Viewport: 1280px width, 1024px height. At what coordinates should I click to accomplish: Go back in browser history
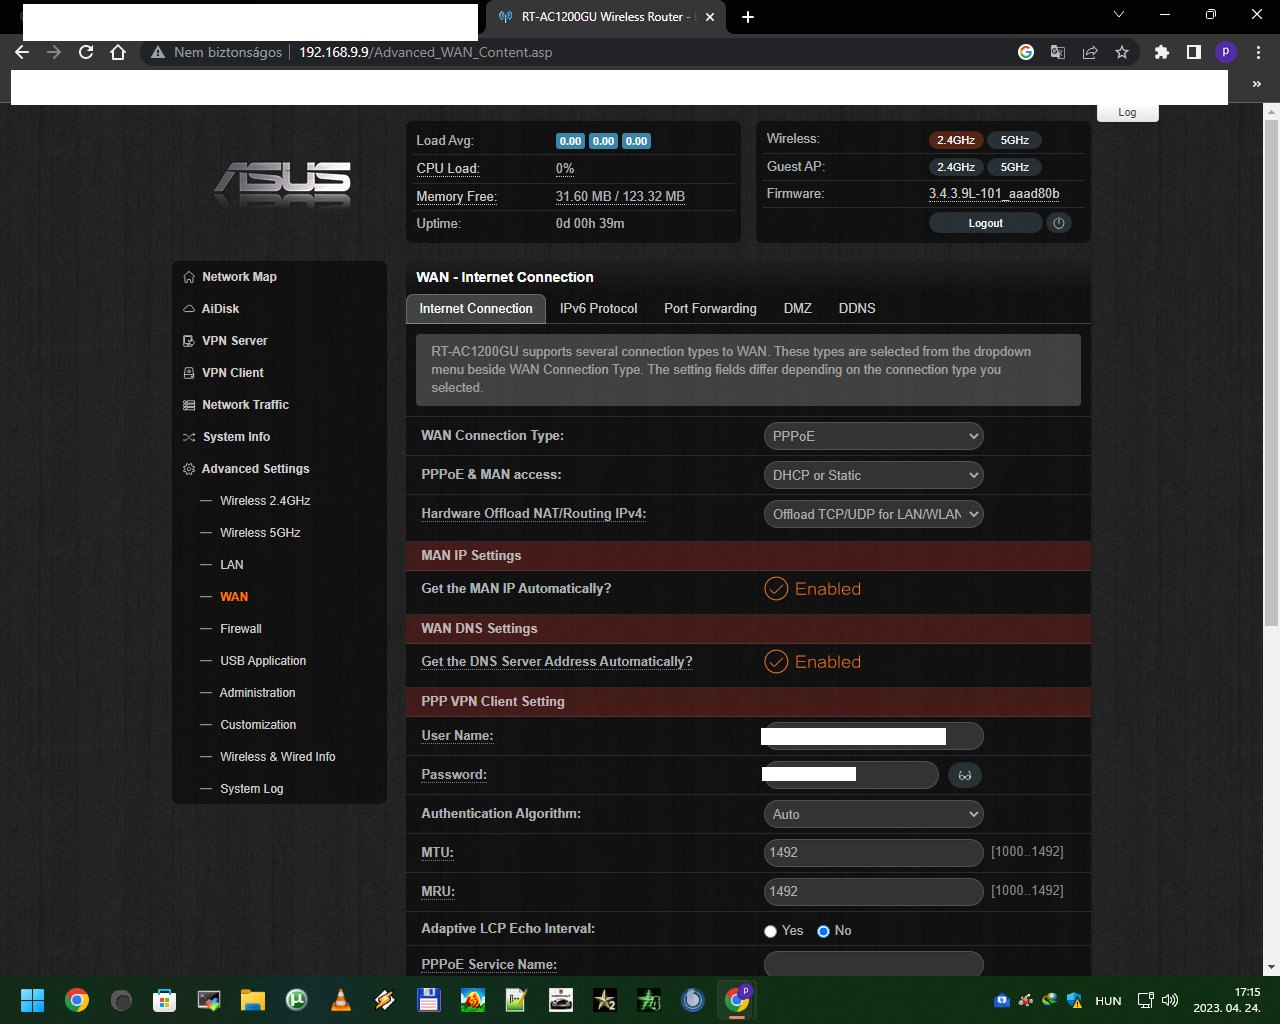pyautogui.click(x=22, y=52)
